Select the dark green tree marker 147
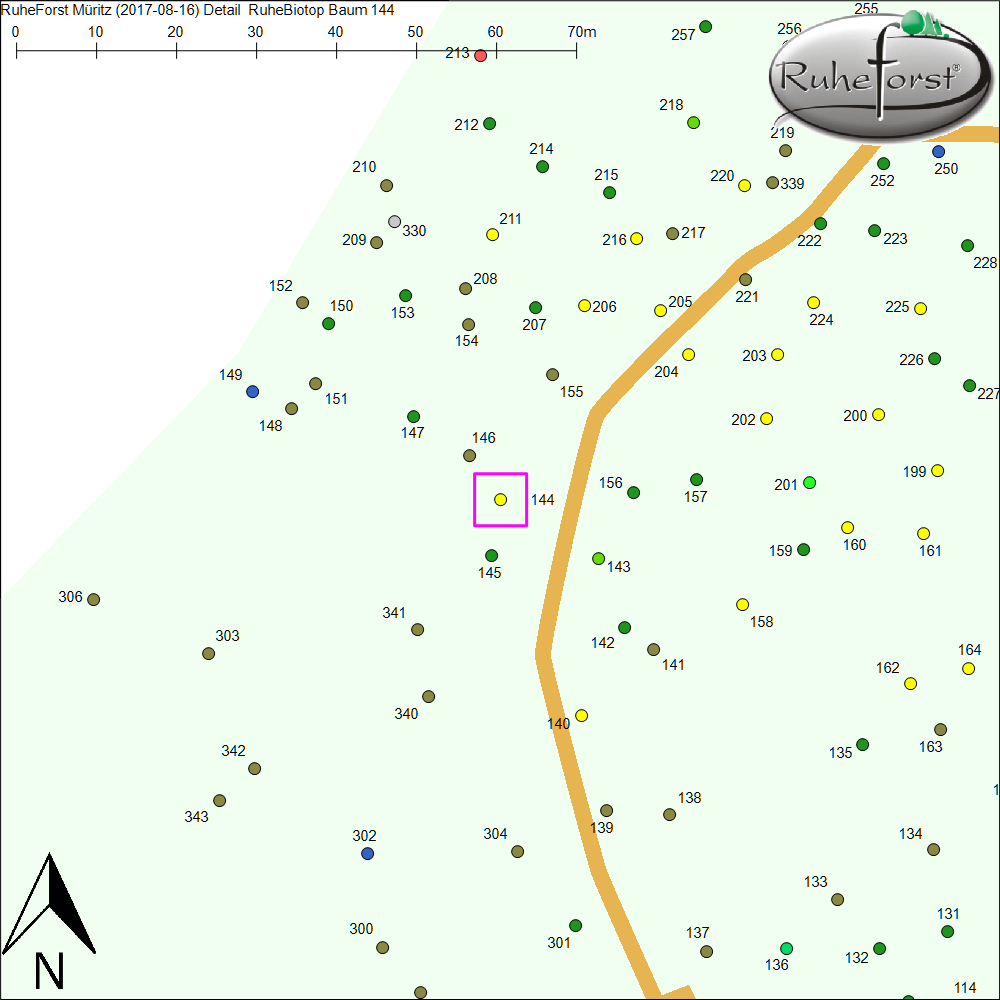The height and width of the screenshot is (1000, 1000). [x=413, y=416]
